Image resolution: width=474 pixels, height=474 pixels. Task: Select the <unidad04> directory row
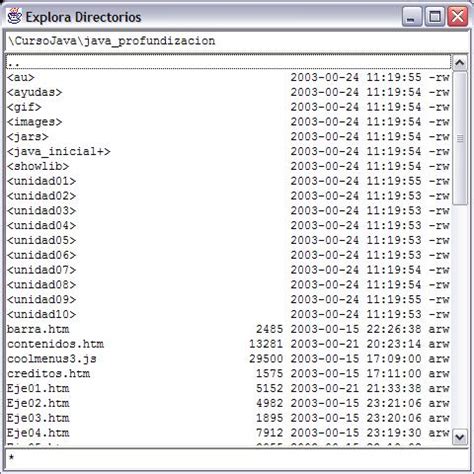[229, 225]
